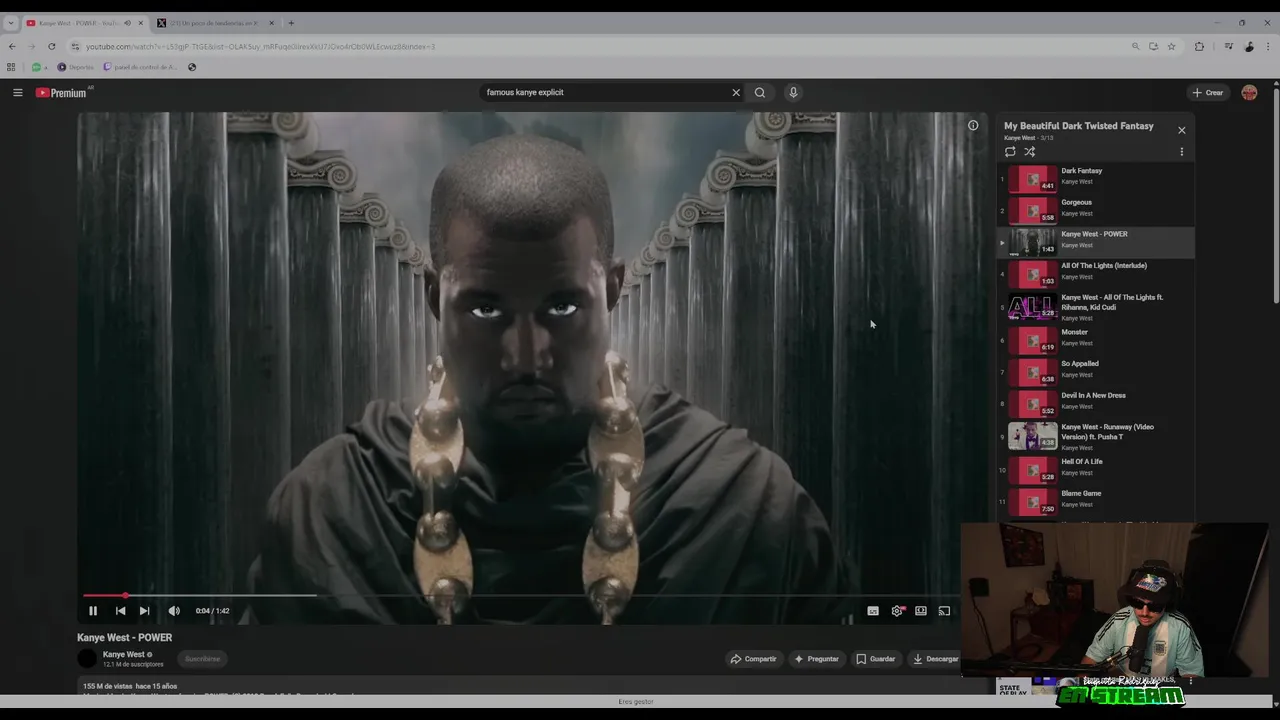This screenshot has height=720, width=1280.
Task: Open the Deportes bookmark
Action: coord(75,67)
